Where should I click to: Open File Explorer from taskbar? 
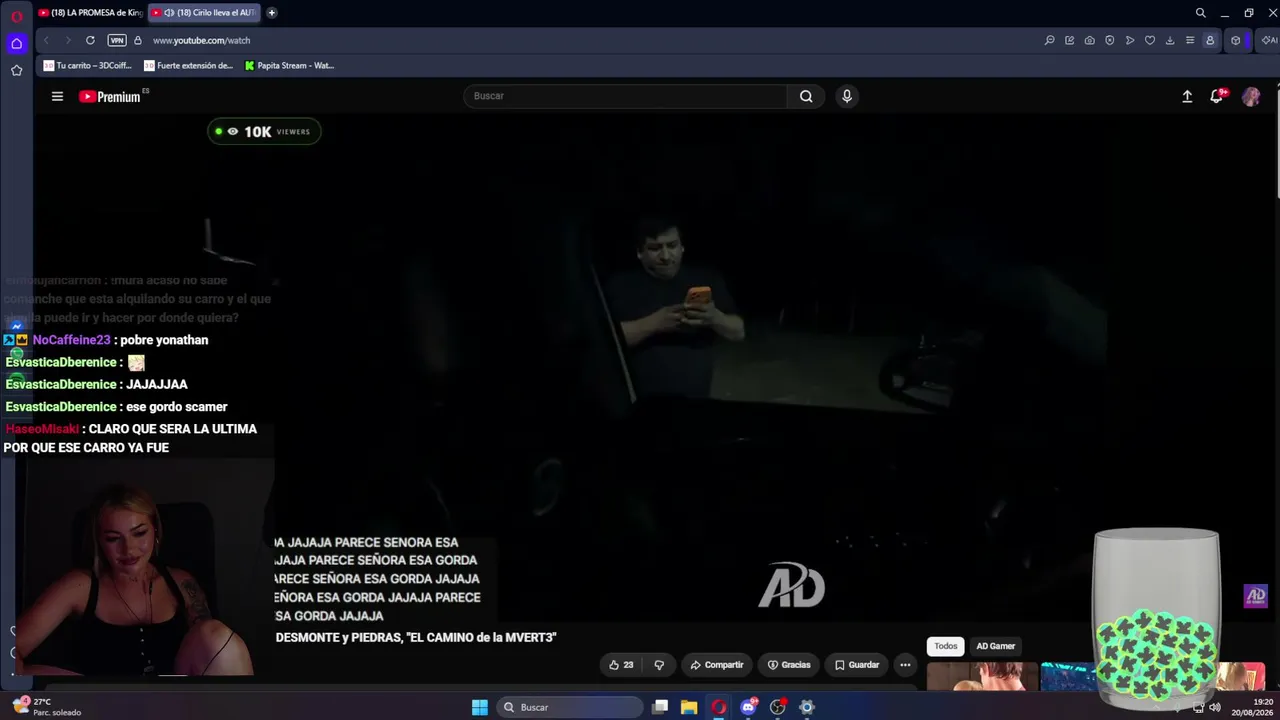tap(689, 707)
